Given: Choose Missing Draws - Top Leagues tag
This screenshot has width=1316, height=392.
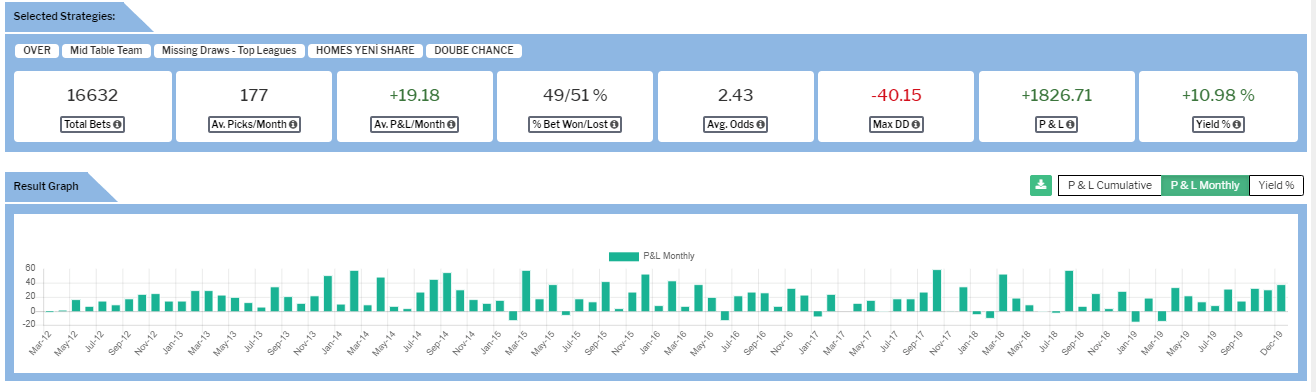Looking at the screenshot, I should [x=229, y=50].
